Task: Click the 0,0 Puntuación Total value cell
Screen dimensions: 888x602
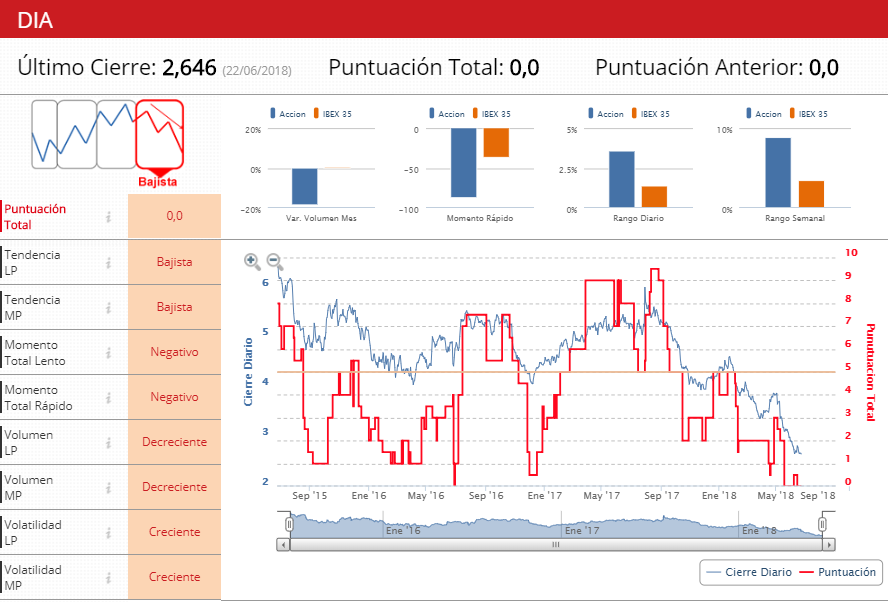Action: point(174,216)
